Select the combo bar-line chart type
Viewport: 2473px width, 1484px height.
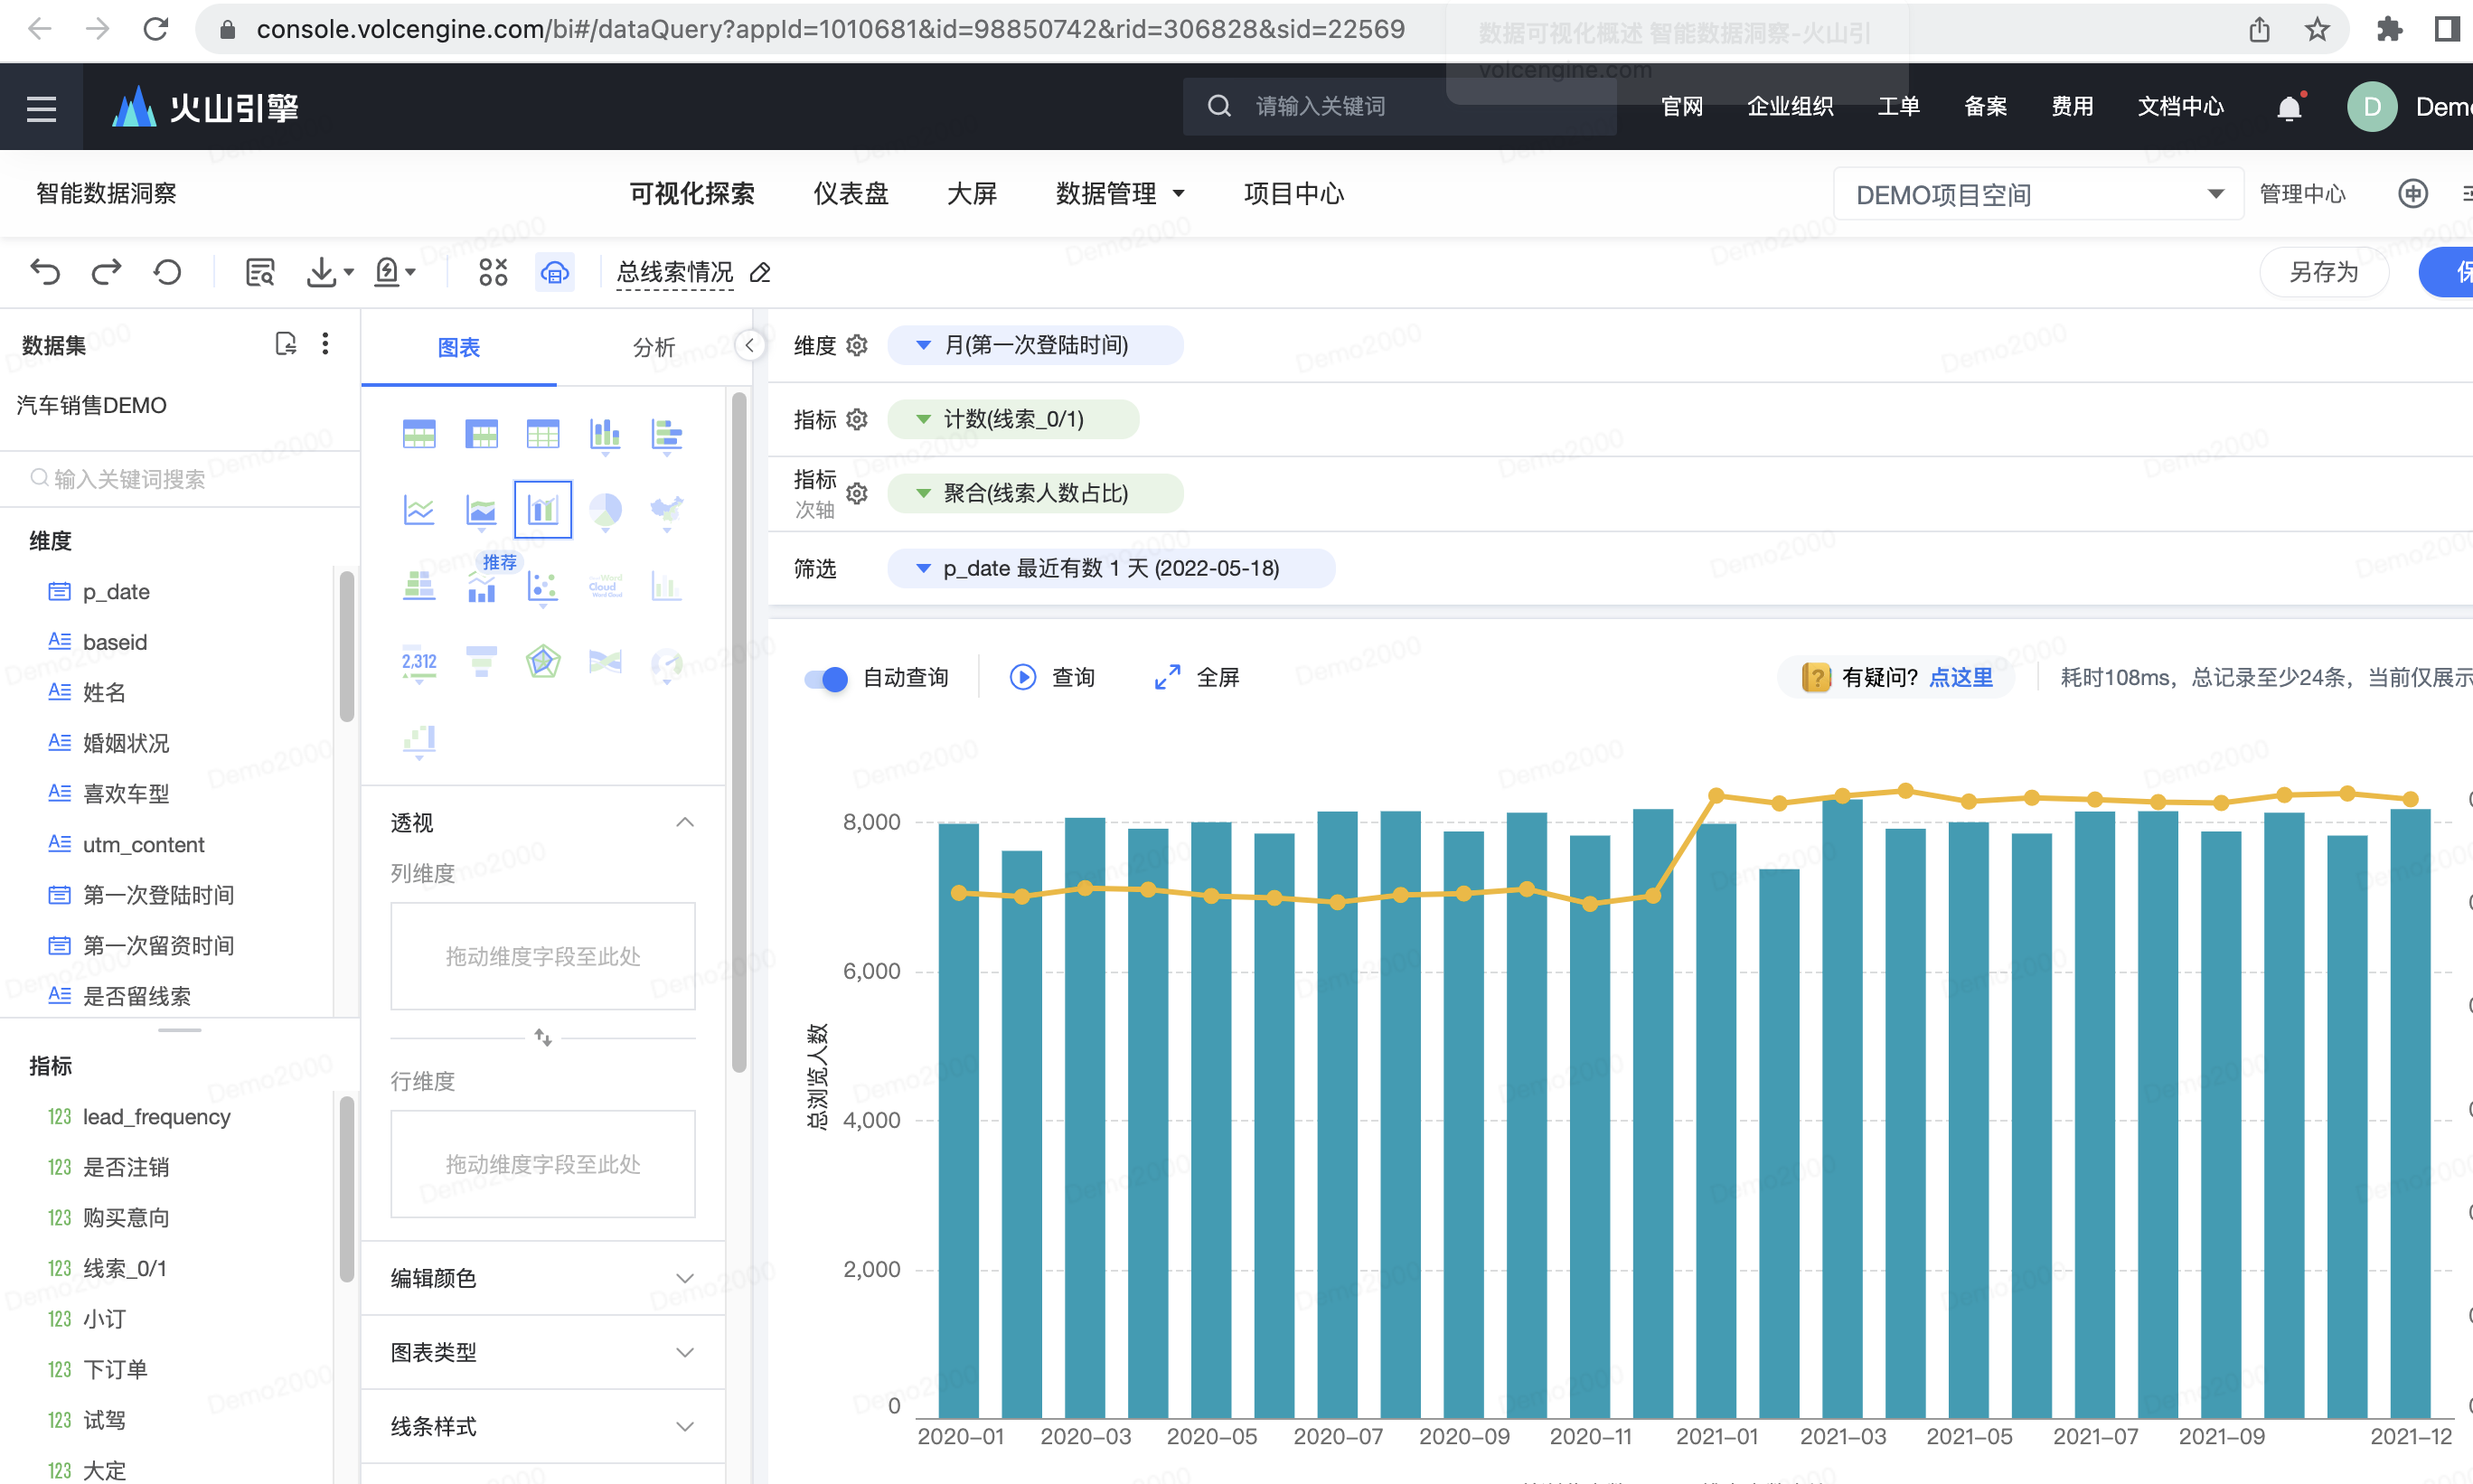coord(543,510)
